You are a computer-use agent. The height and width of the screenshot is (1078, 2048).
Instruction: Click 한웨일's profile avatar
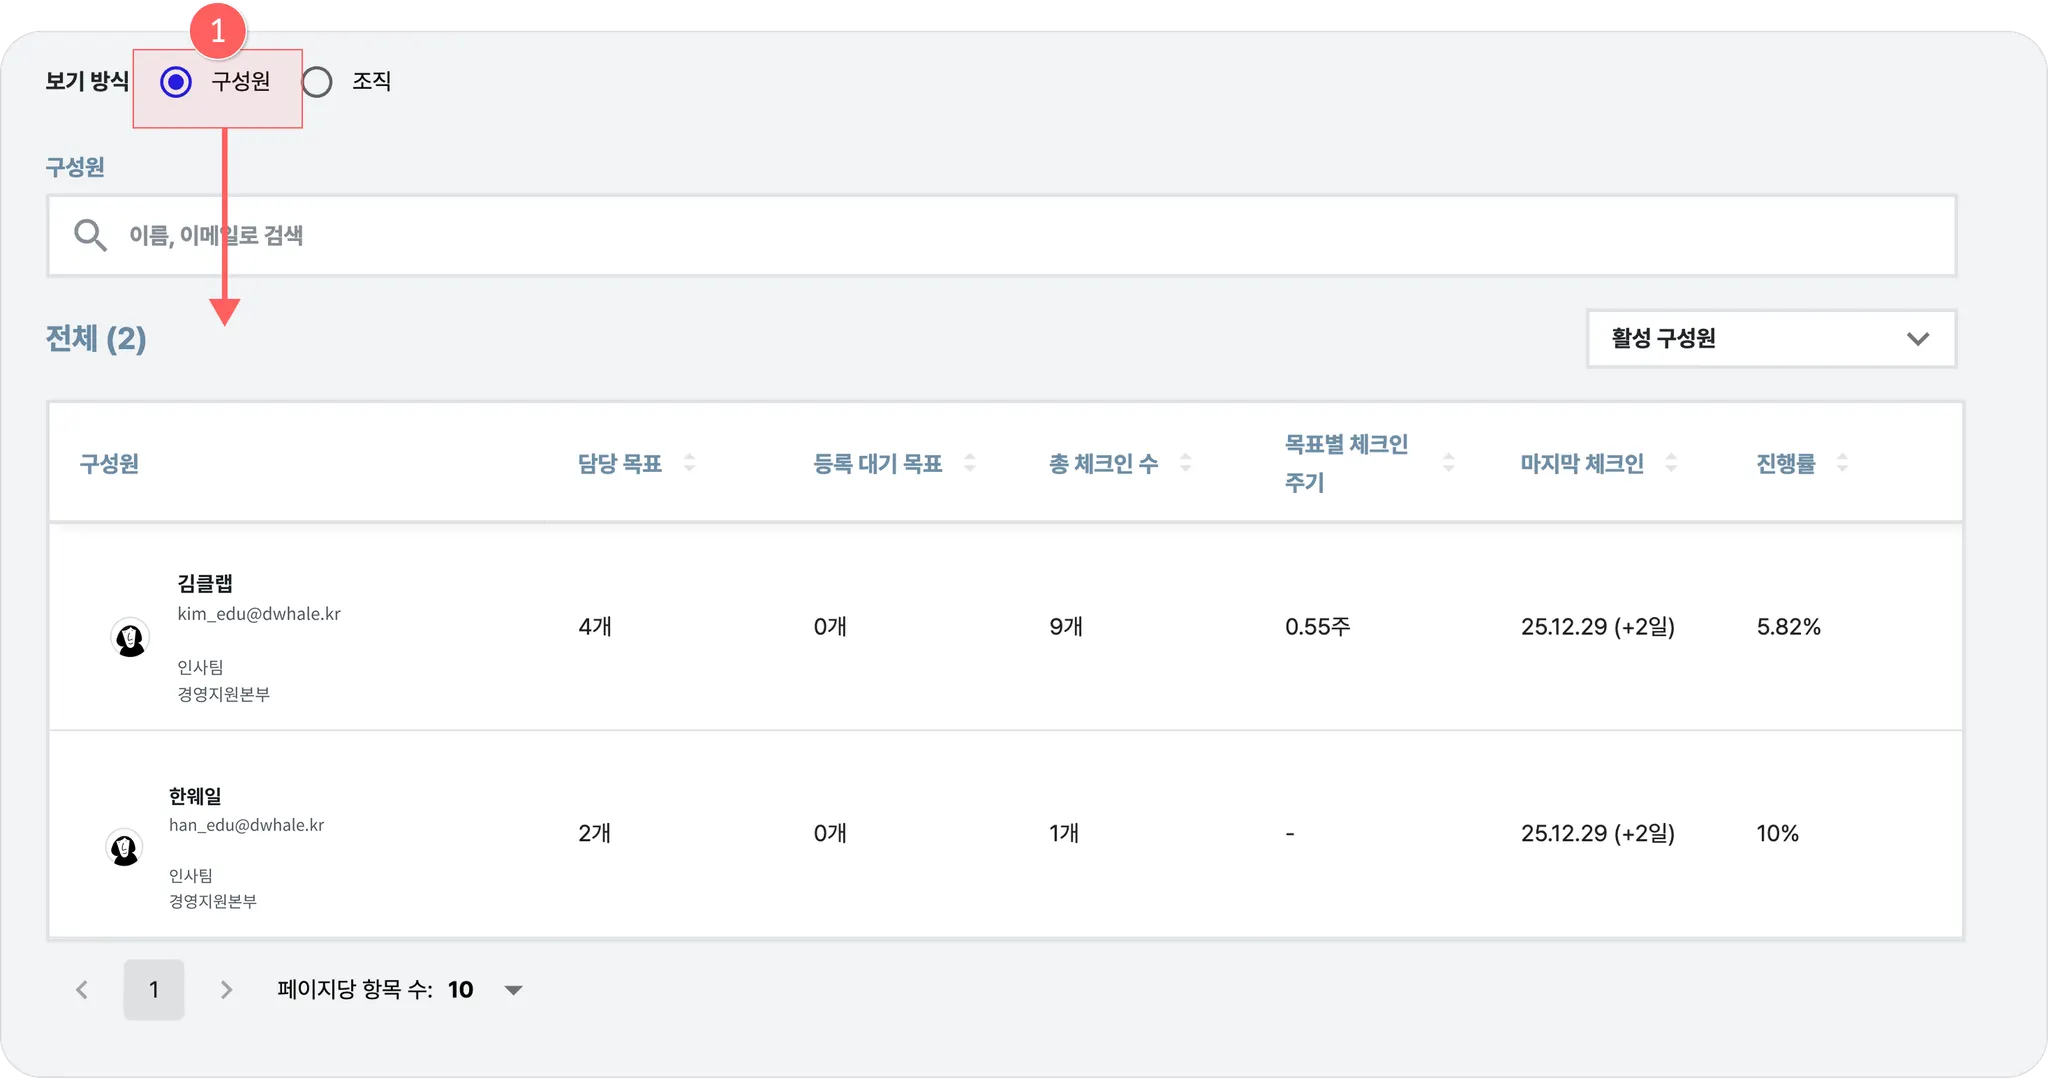click(124, 848)
